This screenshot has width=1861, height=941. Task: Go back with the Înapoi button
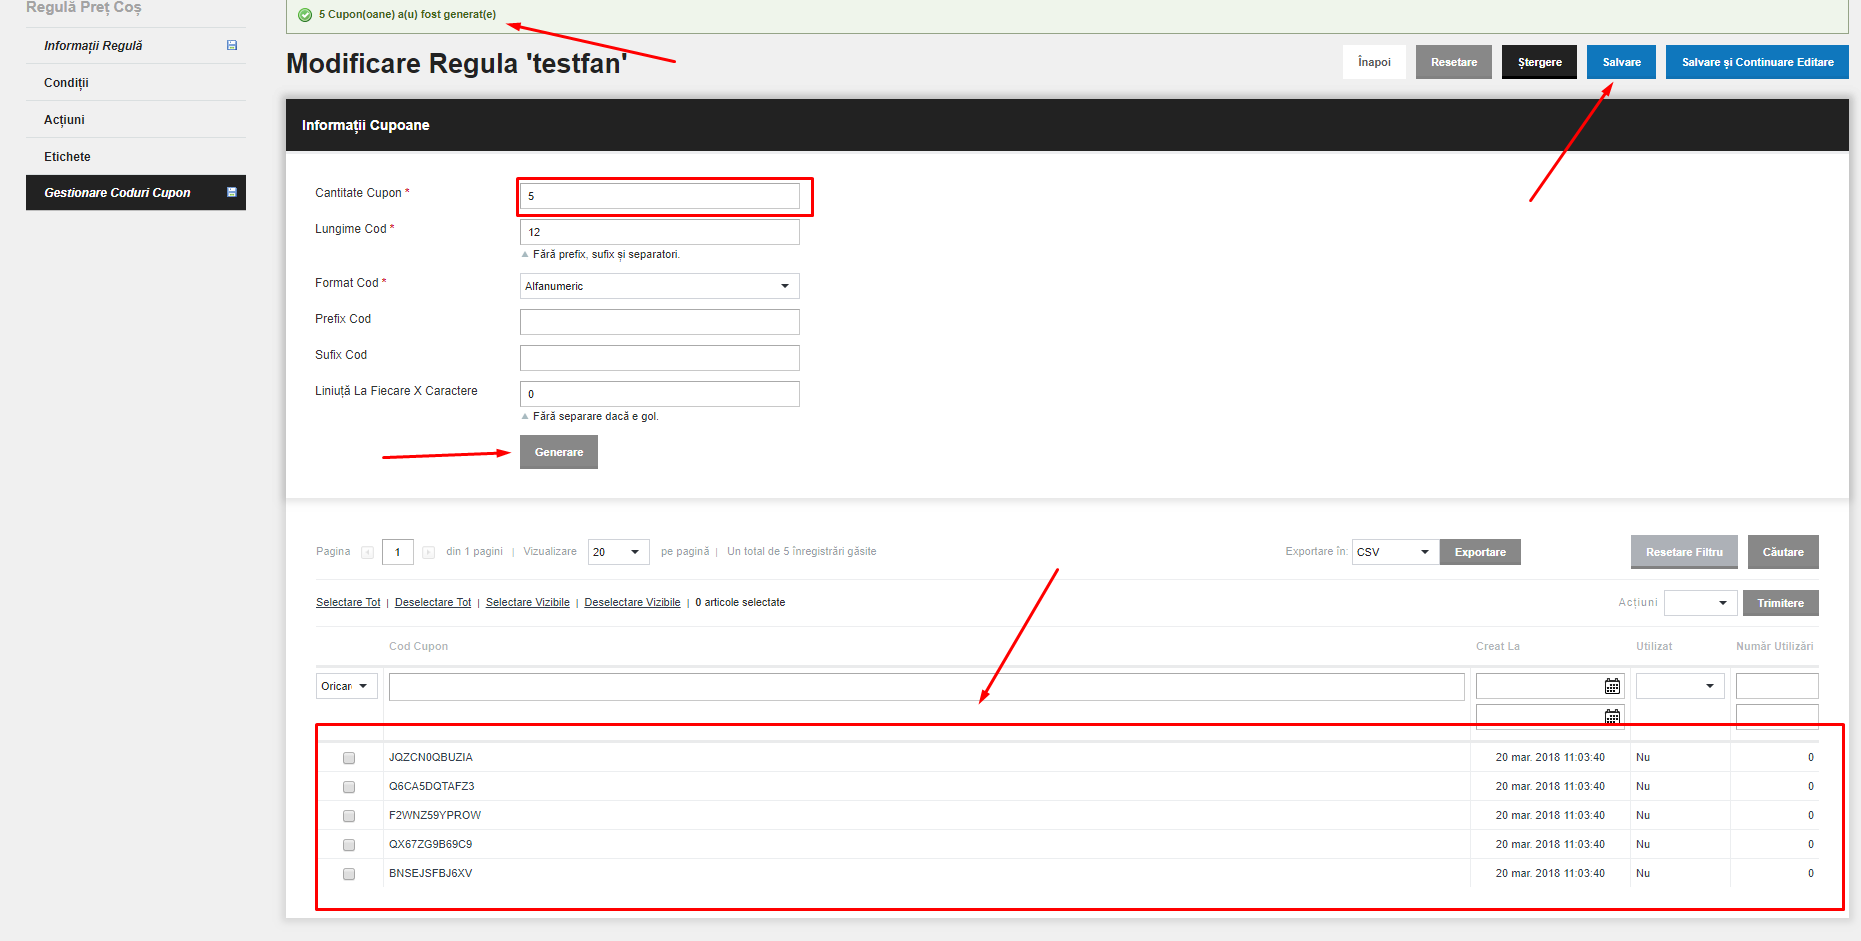click(x=1374, y=62)
